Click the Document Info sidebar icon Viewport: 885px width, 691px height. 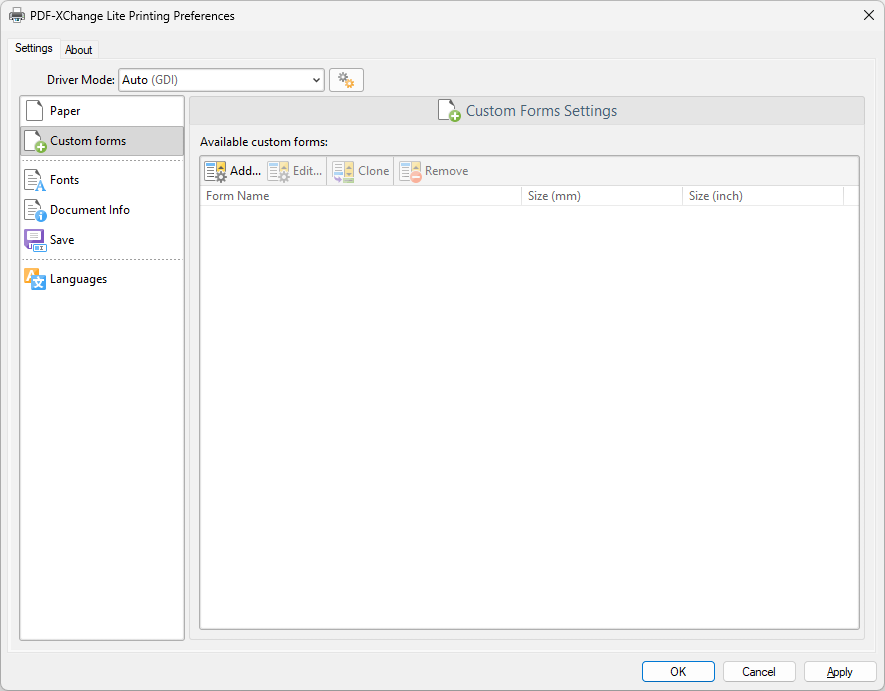pyautogui.click(x=35, y=210)
